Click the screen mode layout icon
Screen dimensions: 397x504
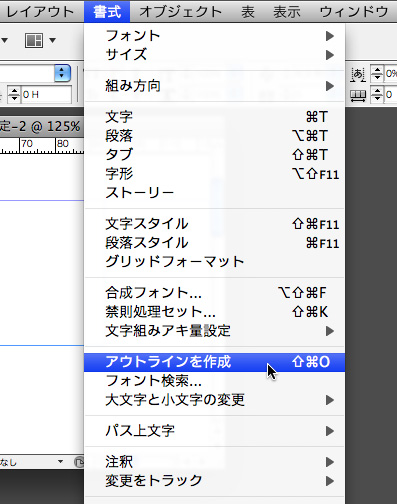coord(34,41)
